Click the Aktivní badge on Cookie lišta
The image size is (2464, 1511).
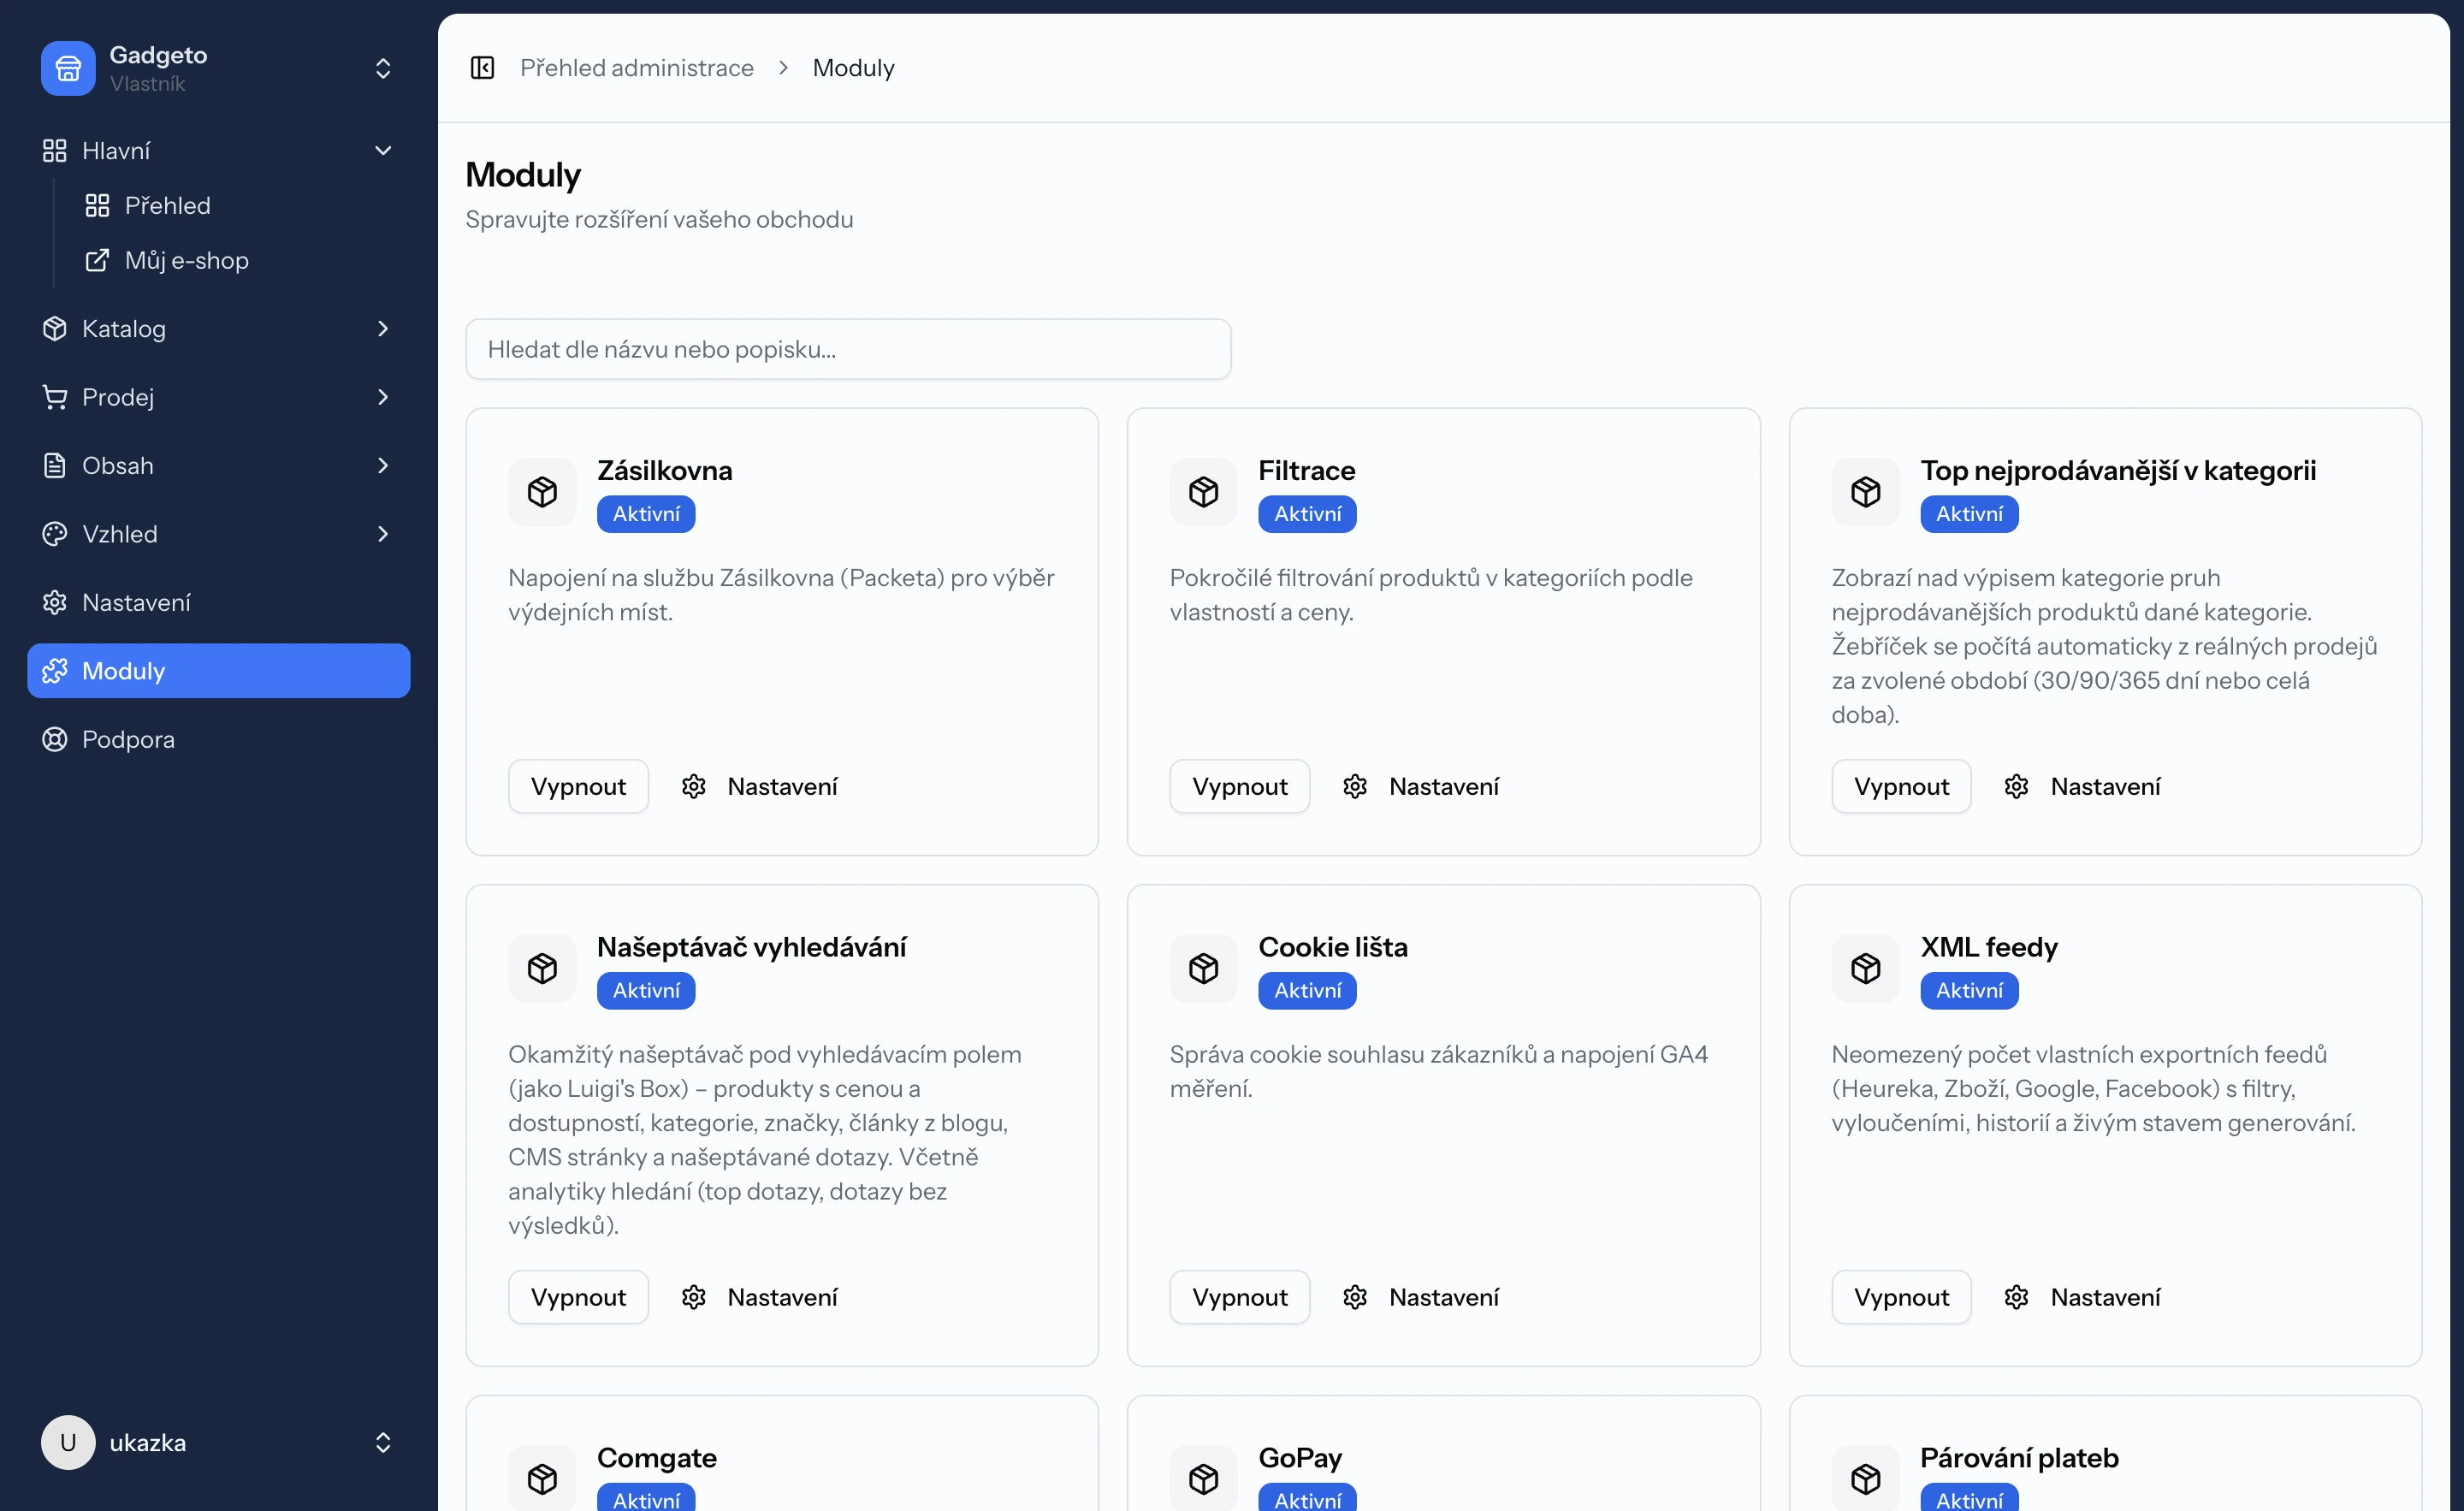(x=1307, y=991)
